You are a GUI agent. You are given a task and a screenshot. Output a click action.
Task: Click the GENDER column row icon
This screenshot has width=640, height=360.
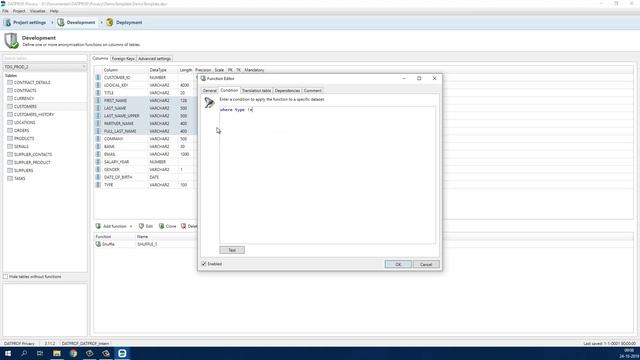[x=98, y=169]
